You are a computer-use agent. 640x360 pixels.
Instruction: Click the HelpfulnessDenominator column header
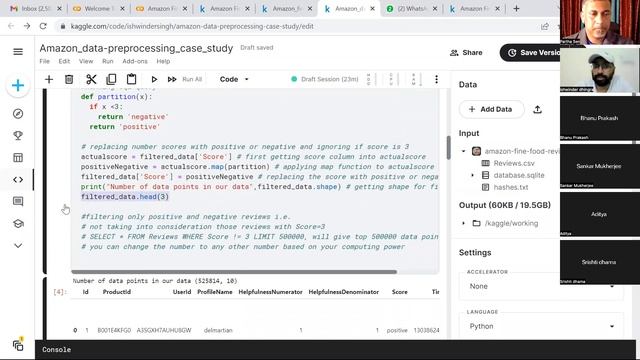344,292
